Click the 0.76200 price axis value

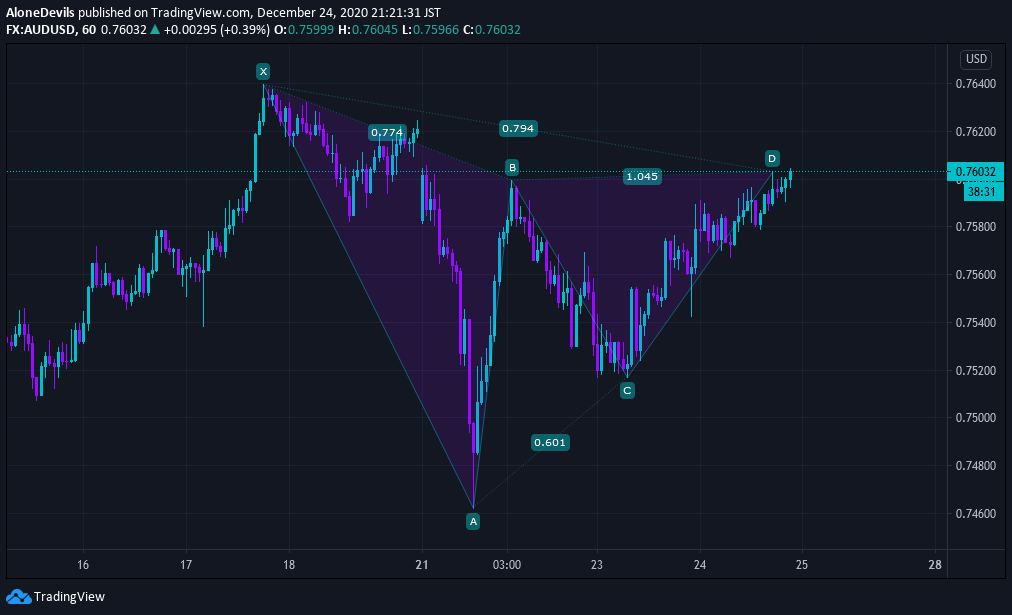pos(975,132)
